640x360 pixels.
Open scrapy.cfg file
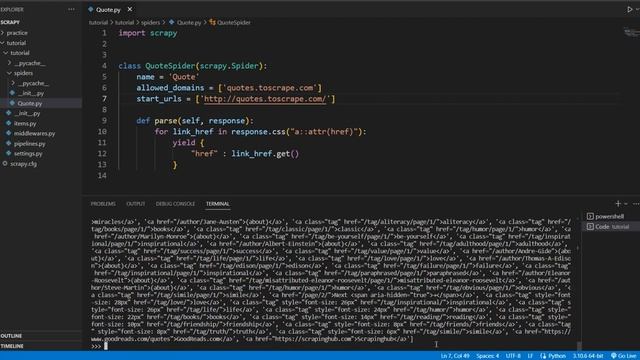23,164
